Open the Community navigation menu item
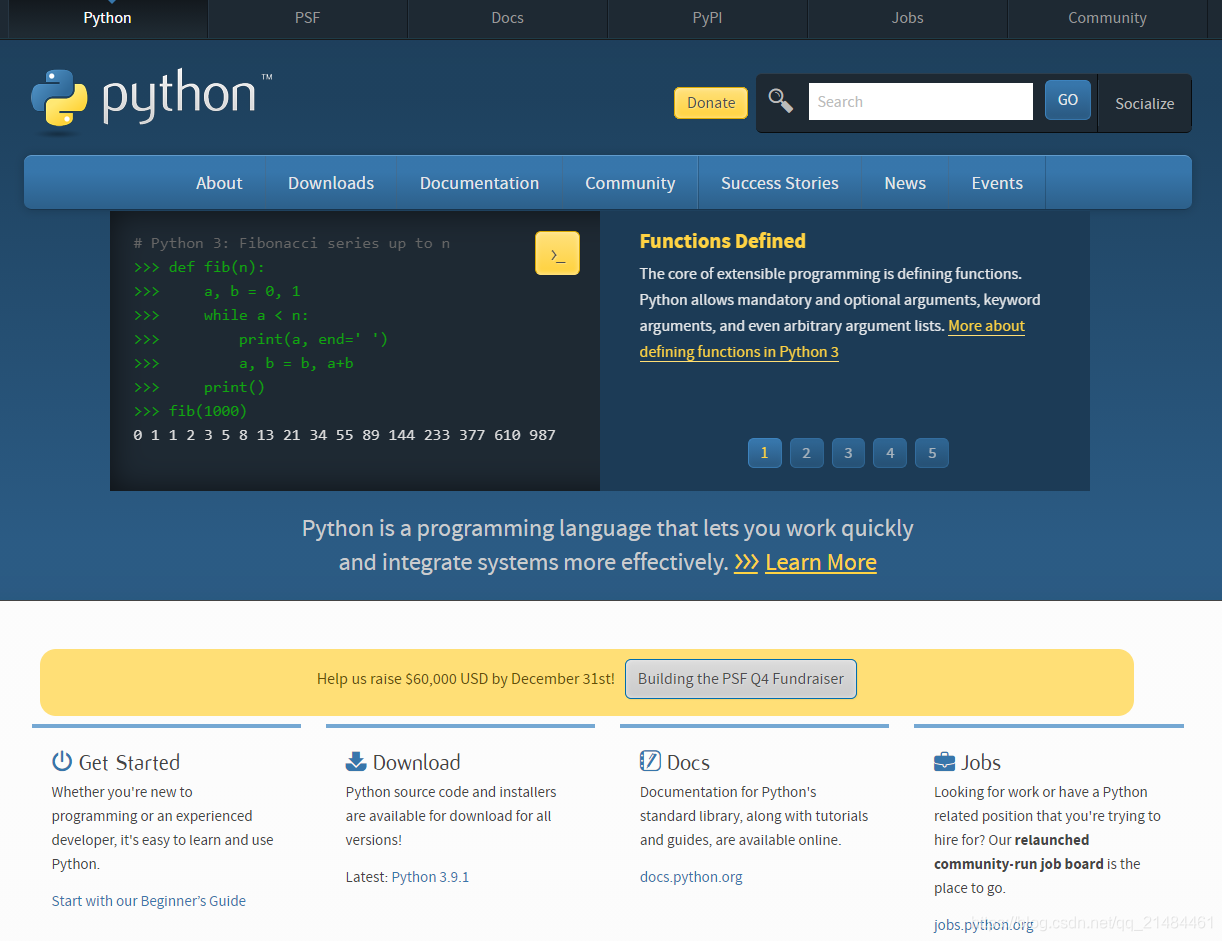This screenshot has width=1222, height=941. (x=630, y=183)
